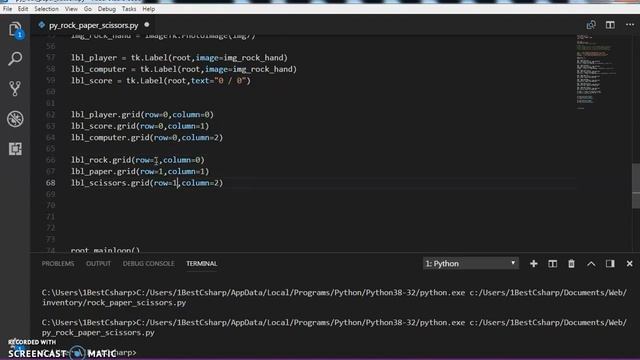Screen dimensions: 640x360
Task: Kill terminal with the trash icon
Action: [571, 264]
